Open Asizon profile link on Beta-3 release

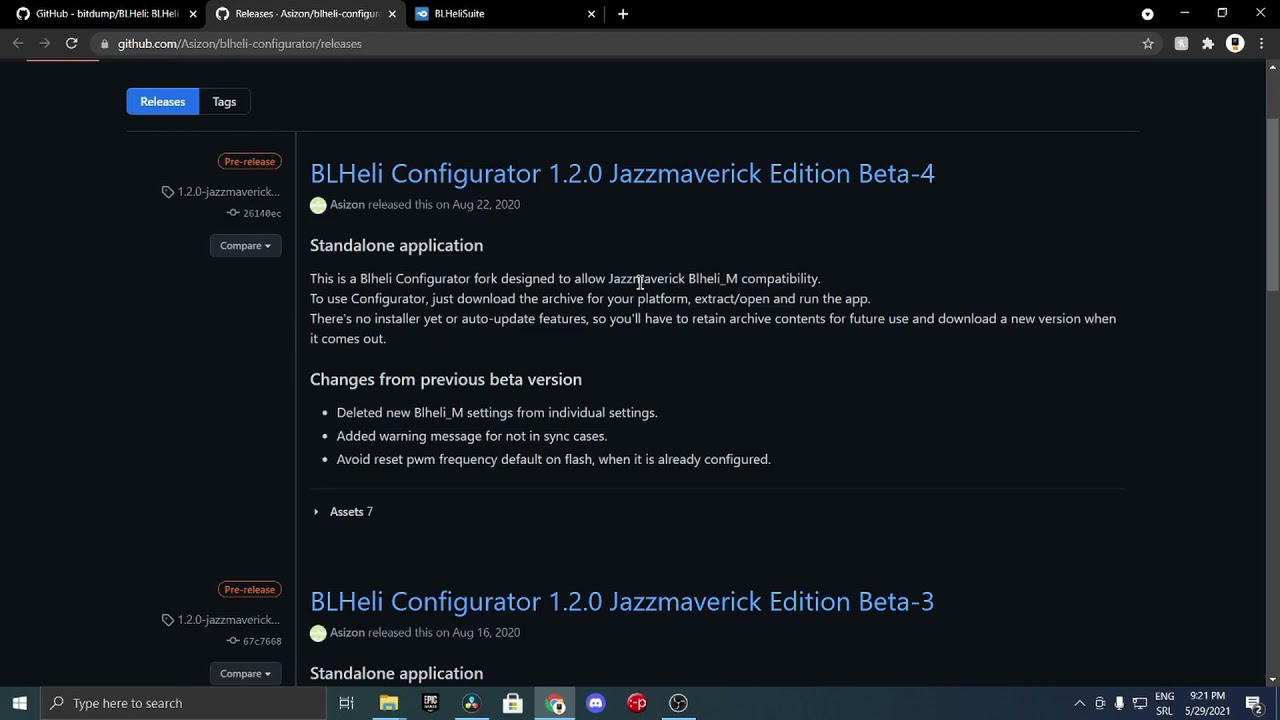click(347, 632)
